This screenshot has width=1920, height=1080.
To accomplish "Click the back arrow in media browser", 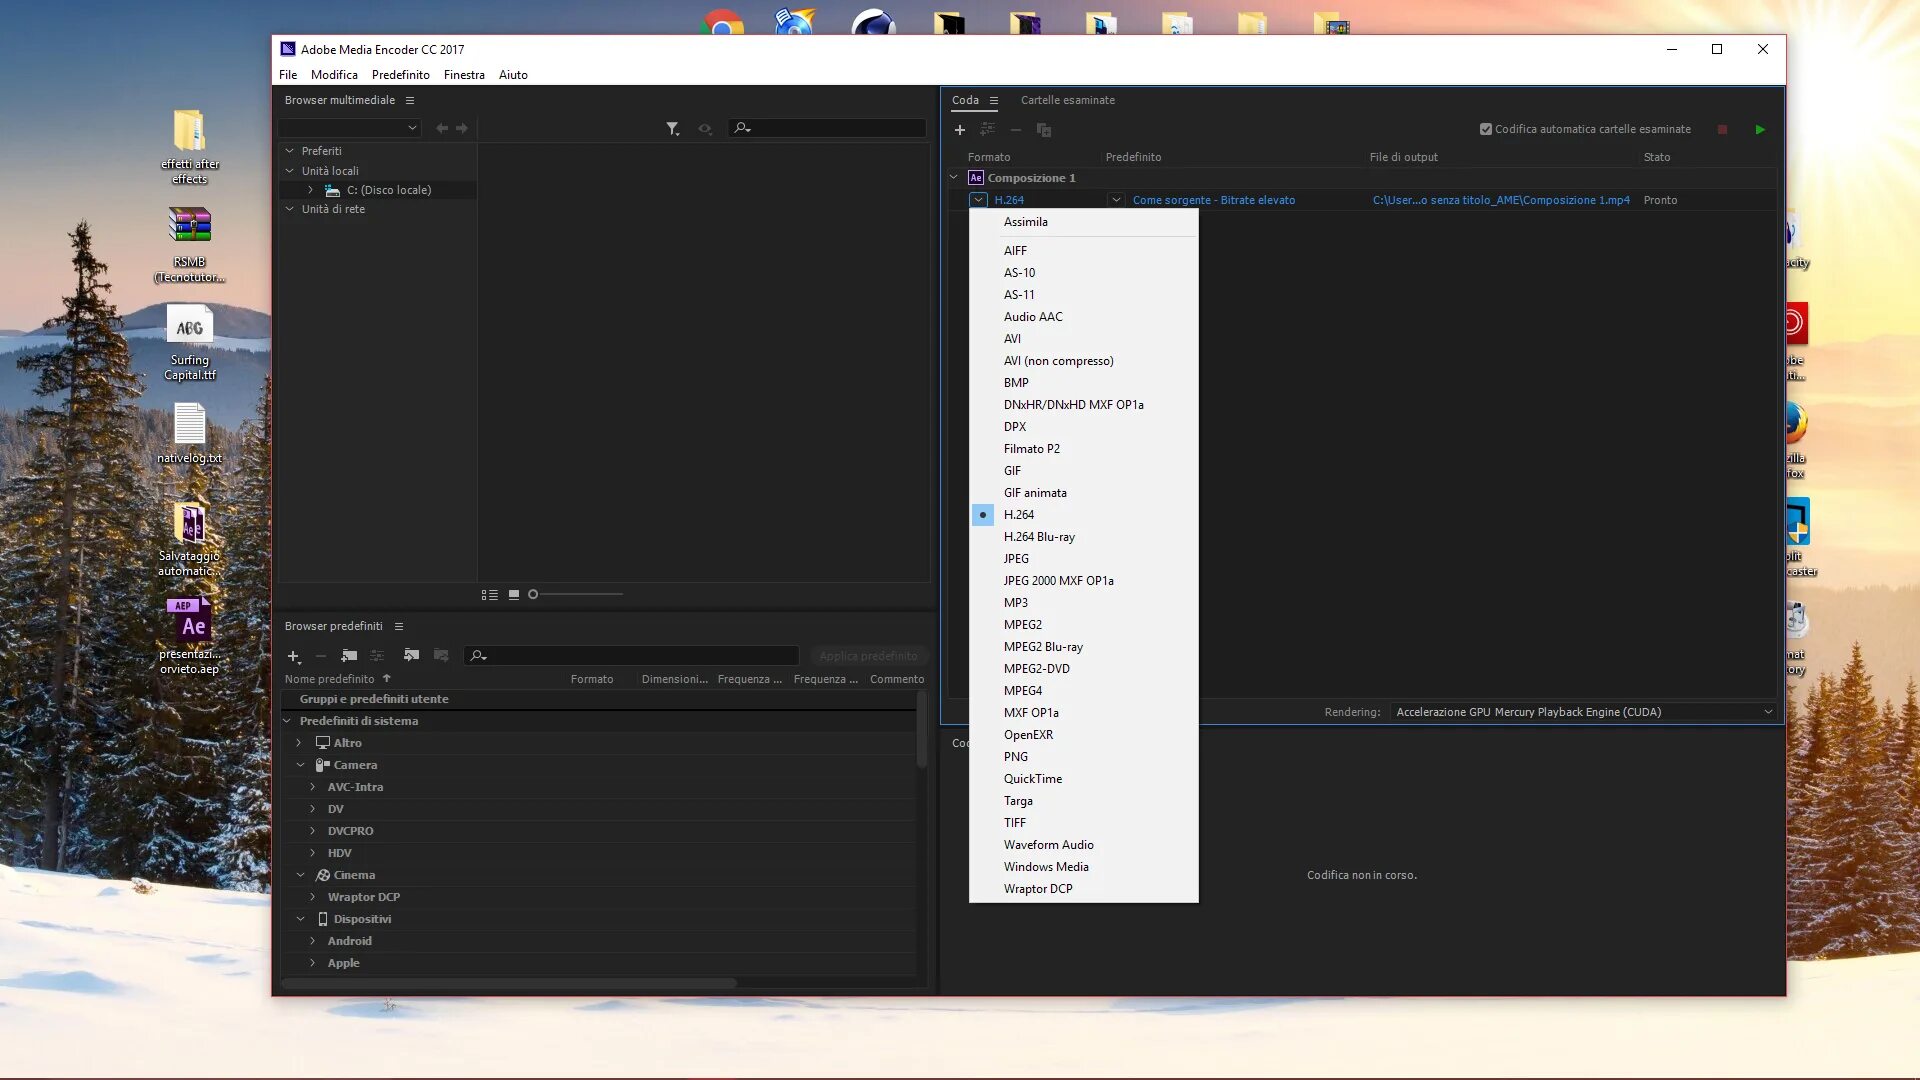I will [x=442, y=128].
